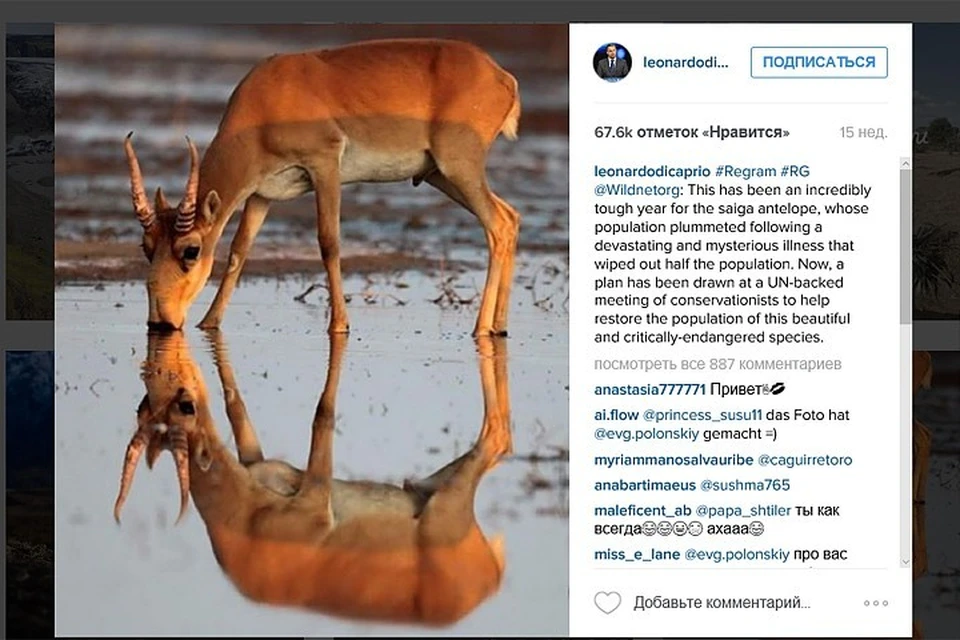Click the scrollbar down arrow in comments
This screenshot has width=960, height=640.
[x=906, y=562]
